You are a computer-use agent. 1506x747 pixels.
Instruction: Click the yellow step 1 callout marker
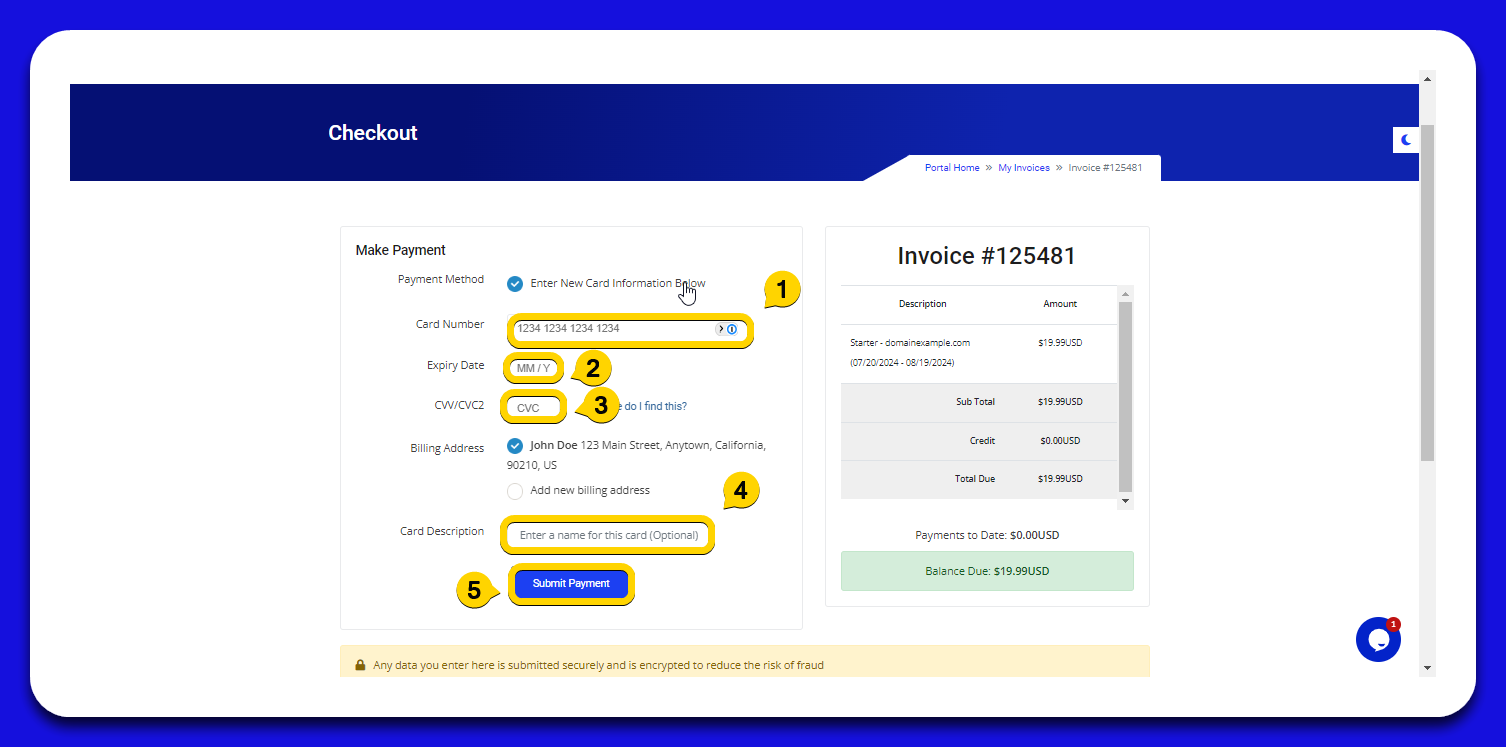point(782,290)
